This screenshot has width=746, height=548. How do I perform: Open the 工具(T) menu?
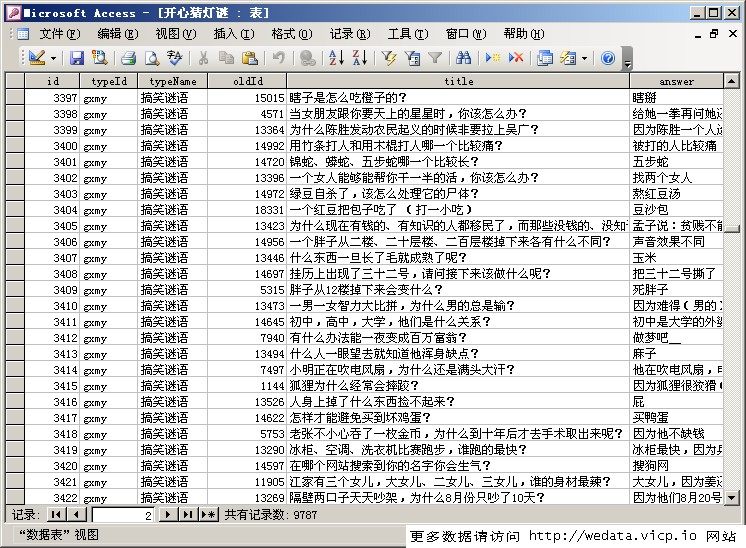click(408, 34)
